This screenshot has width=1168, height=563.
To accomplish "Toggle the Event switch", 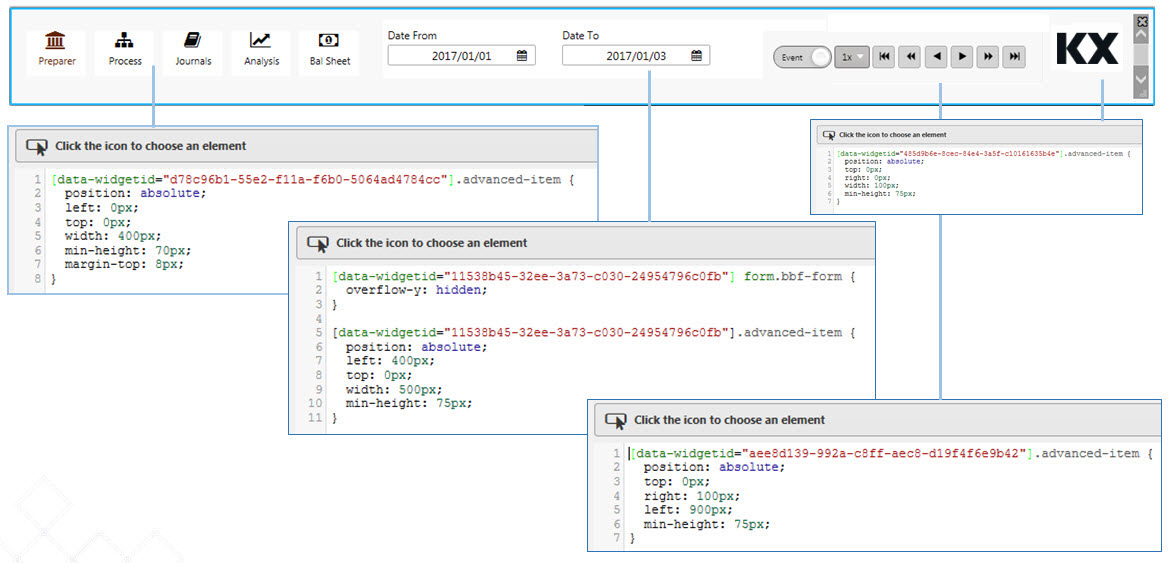I will coord(802,58).
